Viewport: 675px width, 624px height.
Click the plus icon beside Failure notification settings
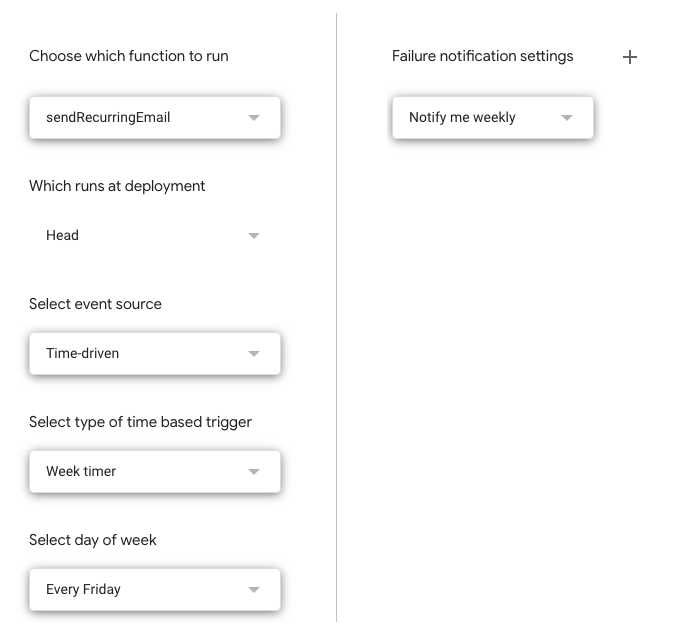[x=630, y=57]
